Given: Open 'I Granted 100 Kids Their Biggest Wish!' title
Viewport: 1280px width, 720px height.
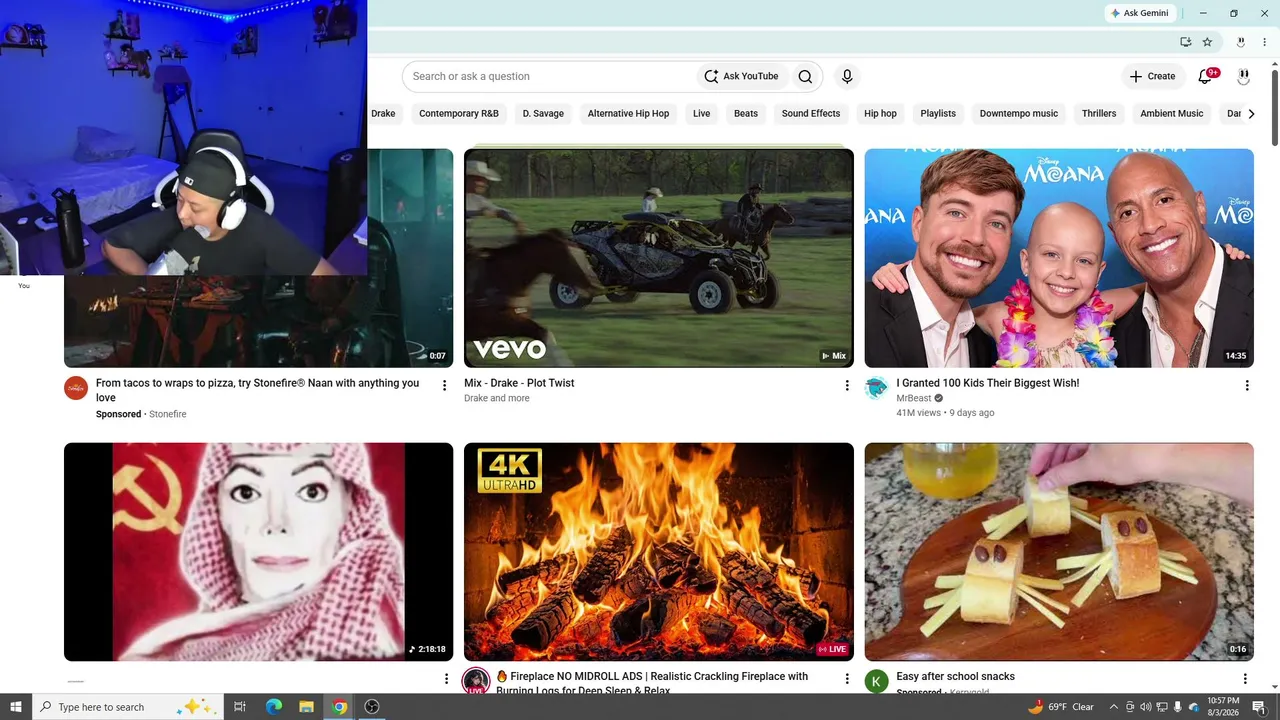Looking at the screenshot, I should (x=988, y=383).
